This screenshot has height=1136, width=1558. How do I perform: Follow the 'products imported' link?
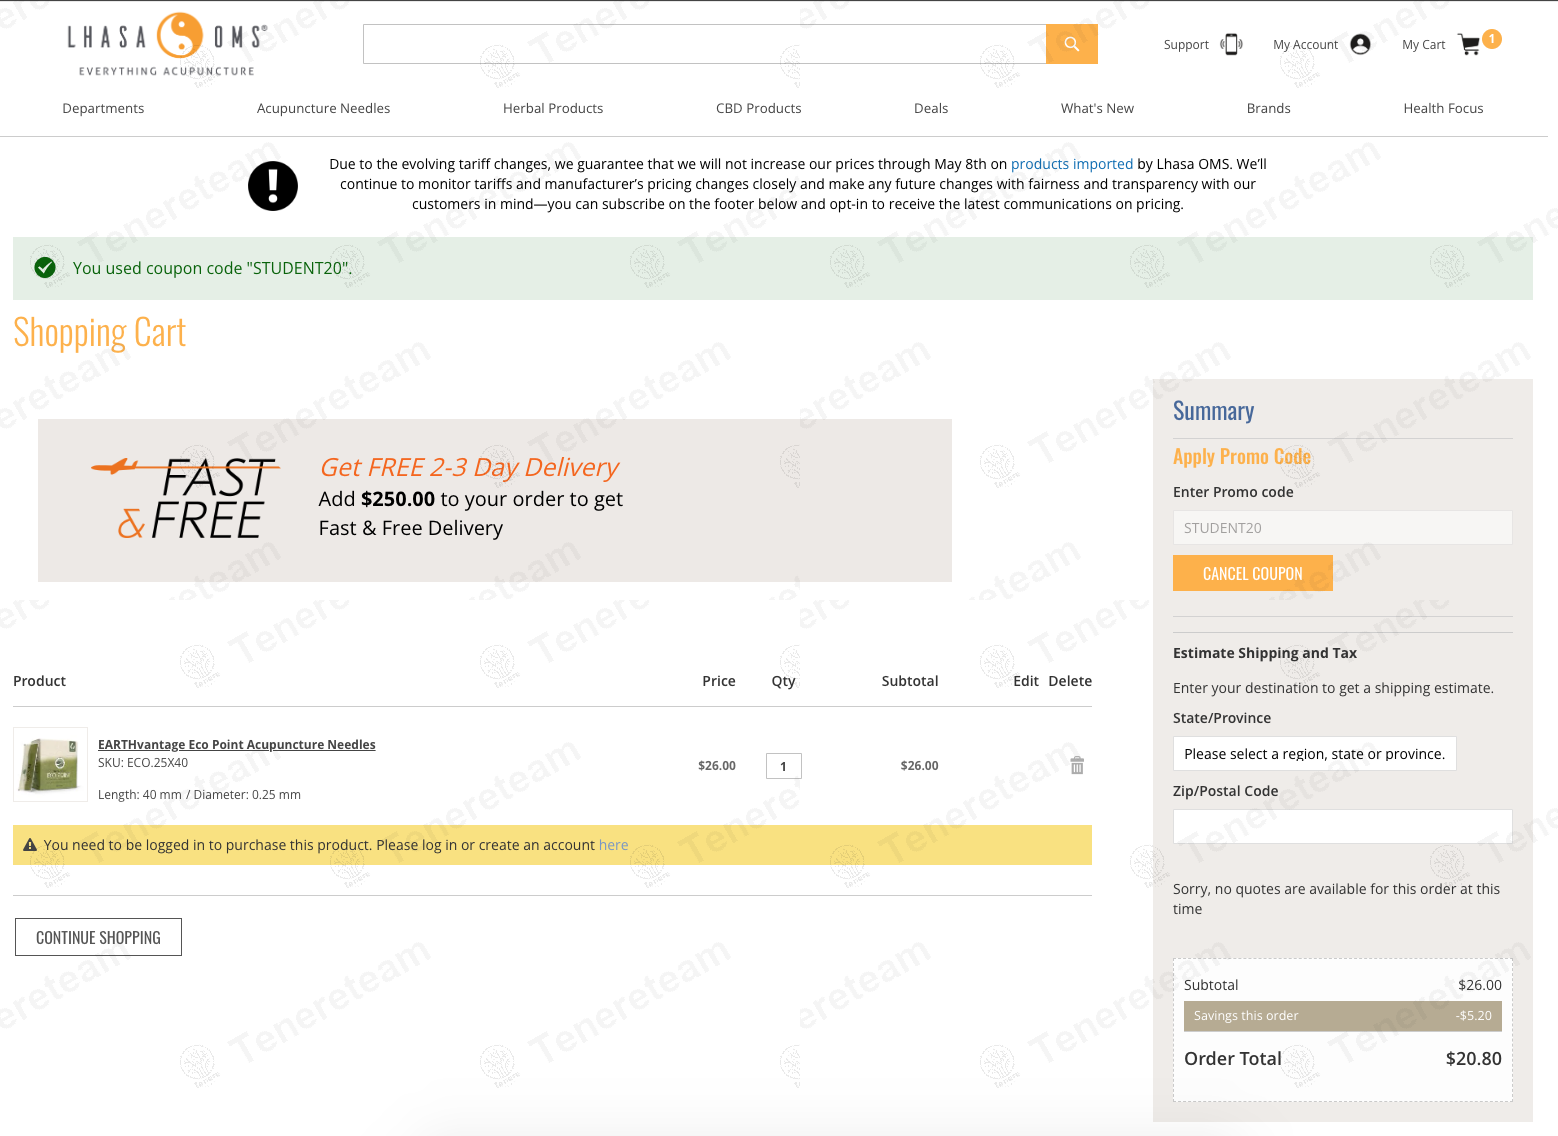pos(1072,164)
